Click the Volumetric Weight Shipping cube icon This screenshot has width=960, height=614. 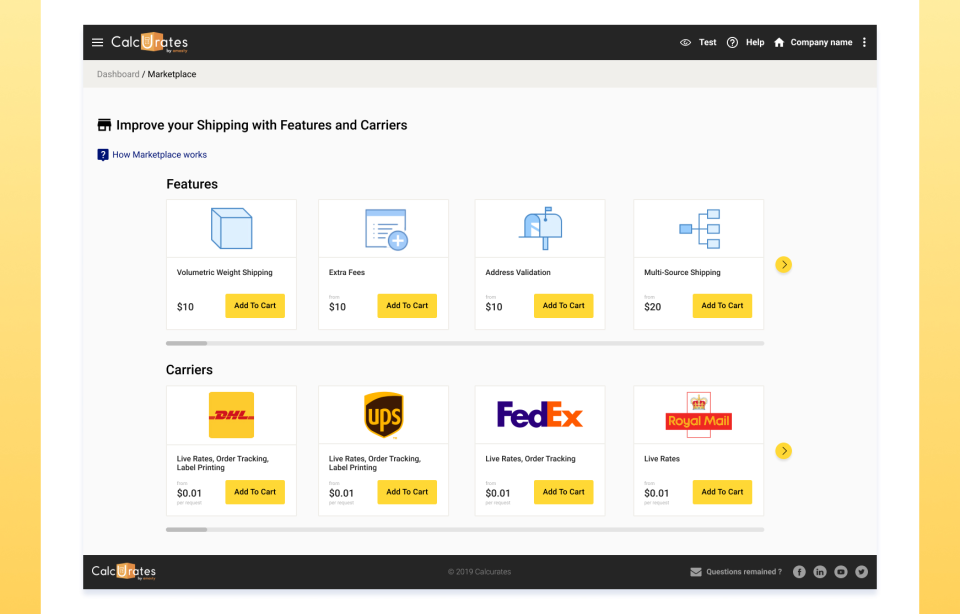point(231,228)
